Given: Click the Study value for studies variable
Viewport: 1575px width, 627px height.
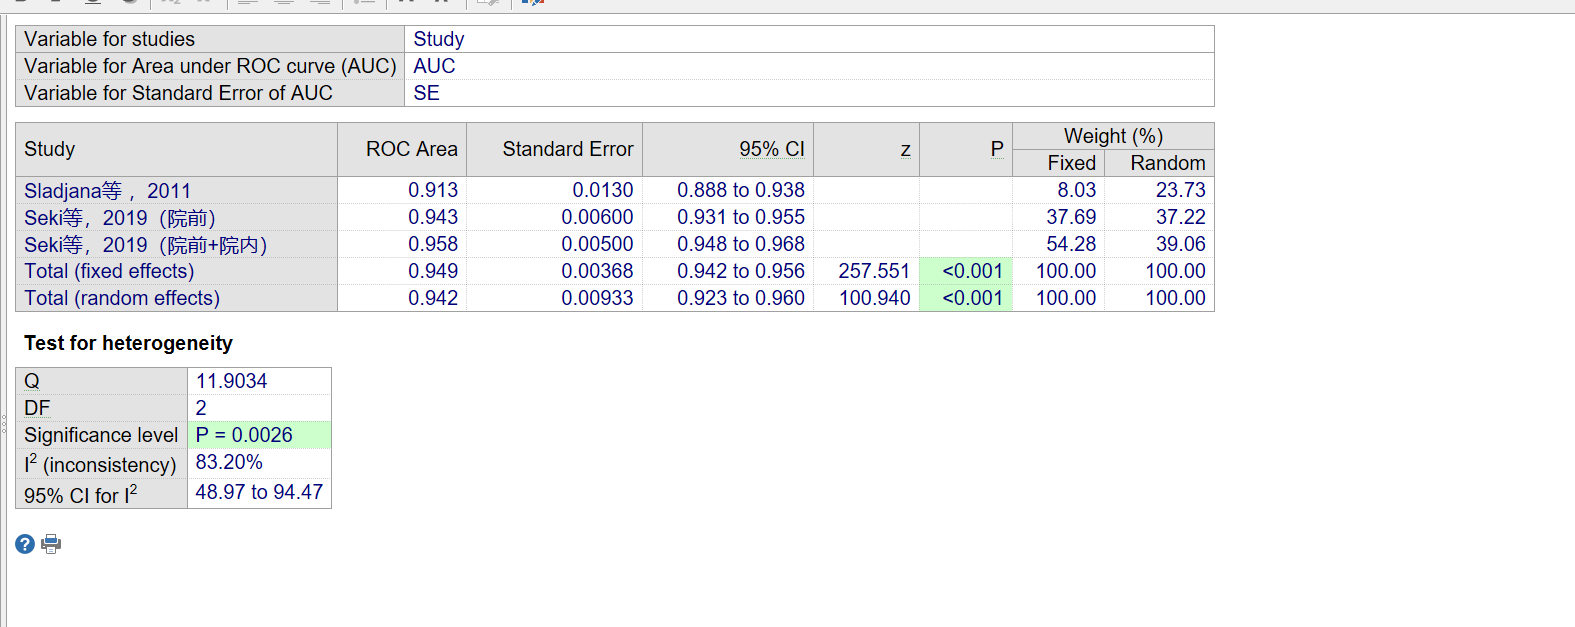Looking at the screenshot, I should tap(438, 39).
